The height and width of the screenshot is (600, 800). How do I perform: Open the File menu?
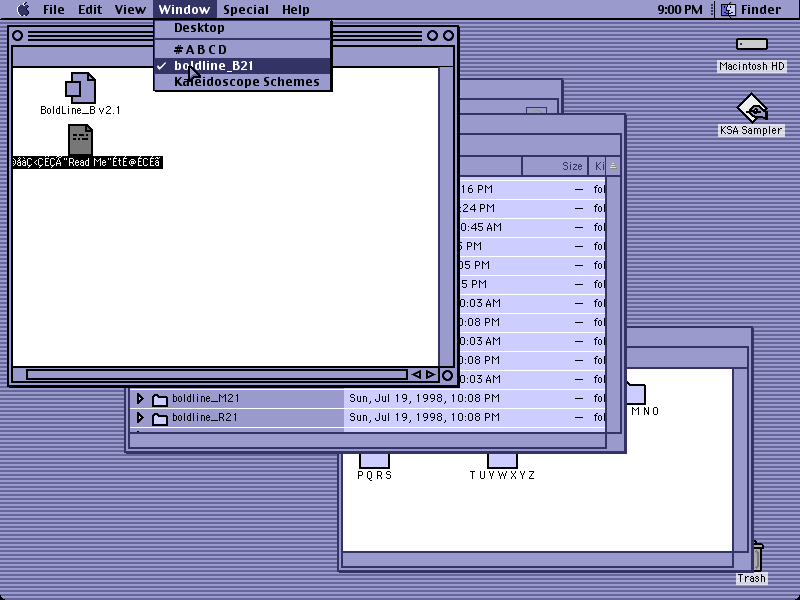pos(54,9)
